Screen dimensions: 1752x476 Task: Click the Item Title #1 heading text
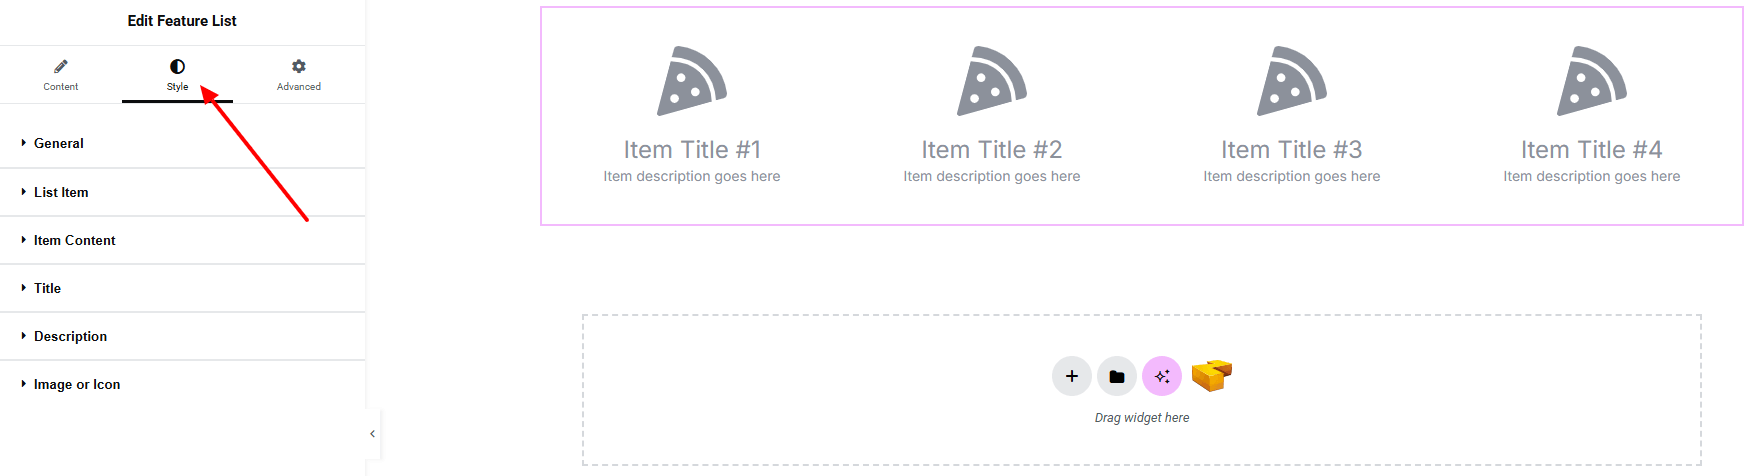[692, 150]
